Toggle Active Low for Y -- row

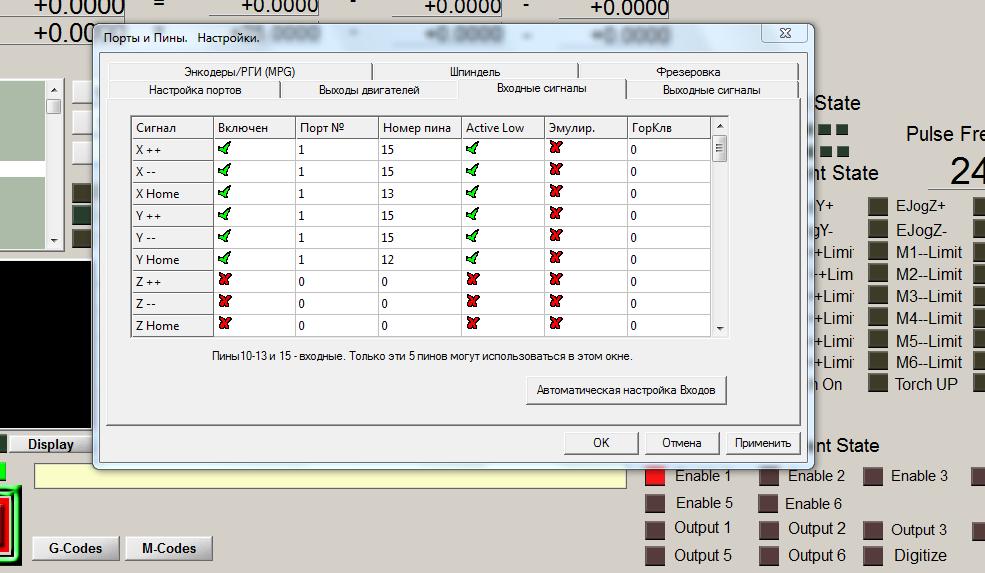click(472, 236)
